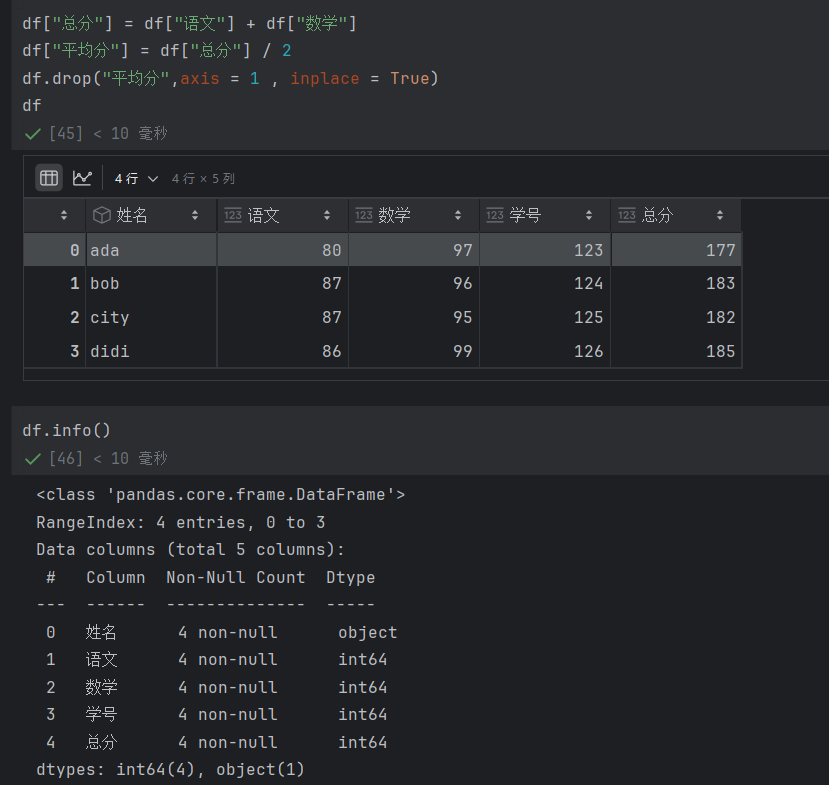Expand the 语文 column sort arrows

coord(327,214)
